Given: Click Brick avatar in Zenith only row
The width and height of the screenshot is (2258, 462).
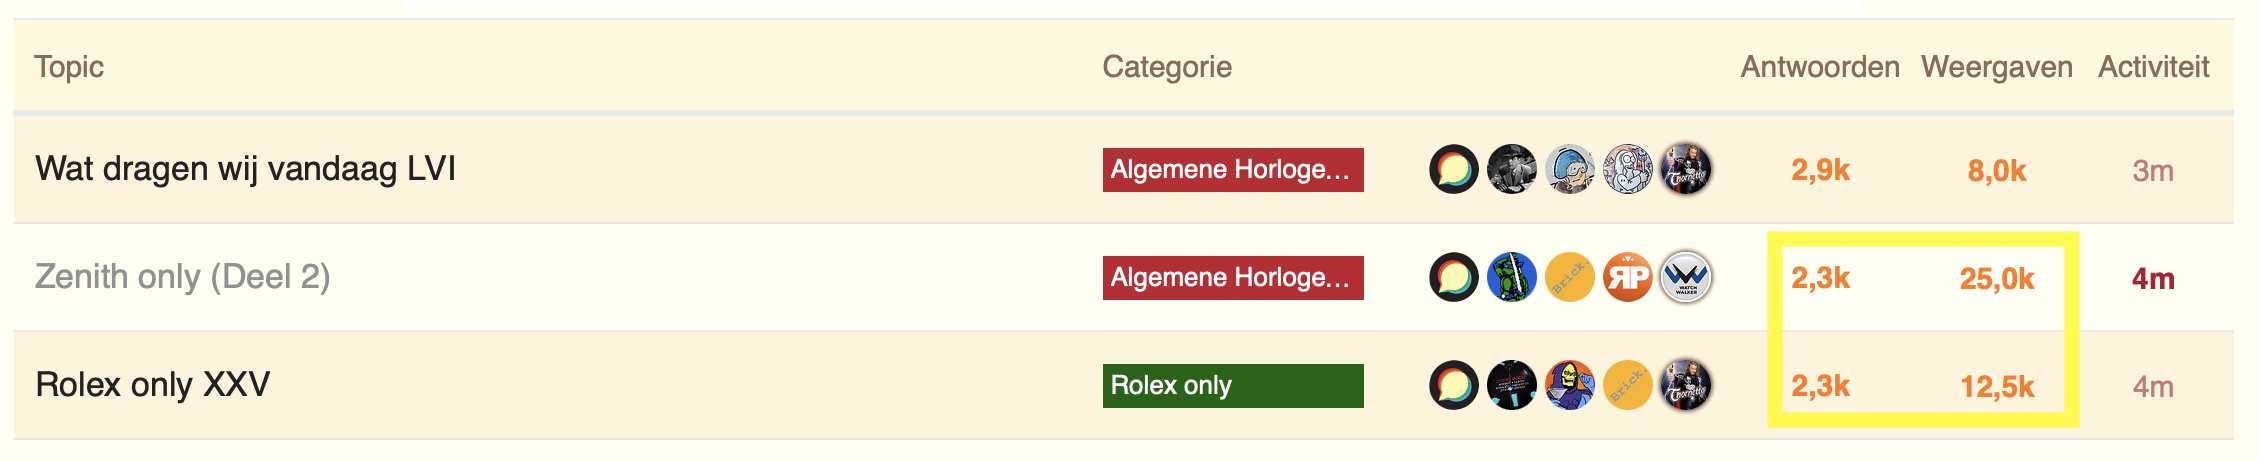Looking at the screenshot, I should (x=1569, y=277).
